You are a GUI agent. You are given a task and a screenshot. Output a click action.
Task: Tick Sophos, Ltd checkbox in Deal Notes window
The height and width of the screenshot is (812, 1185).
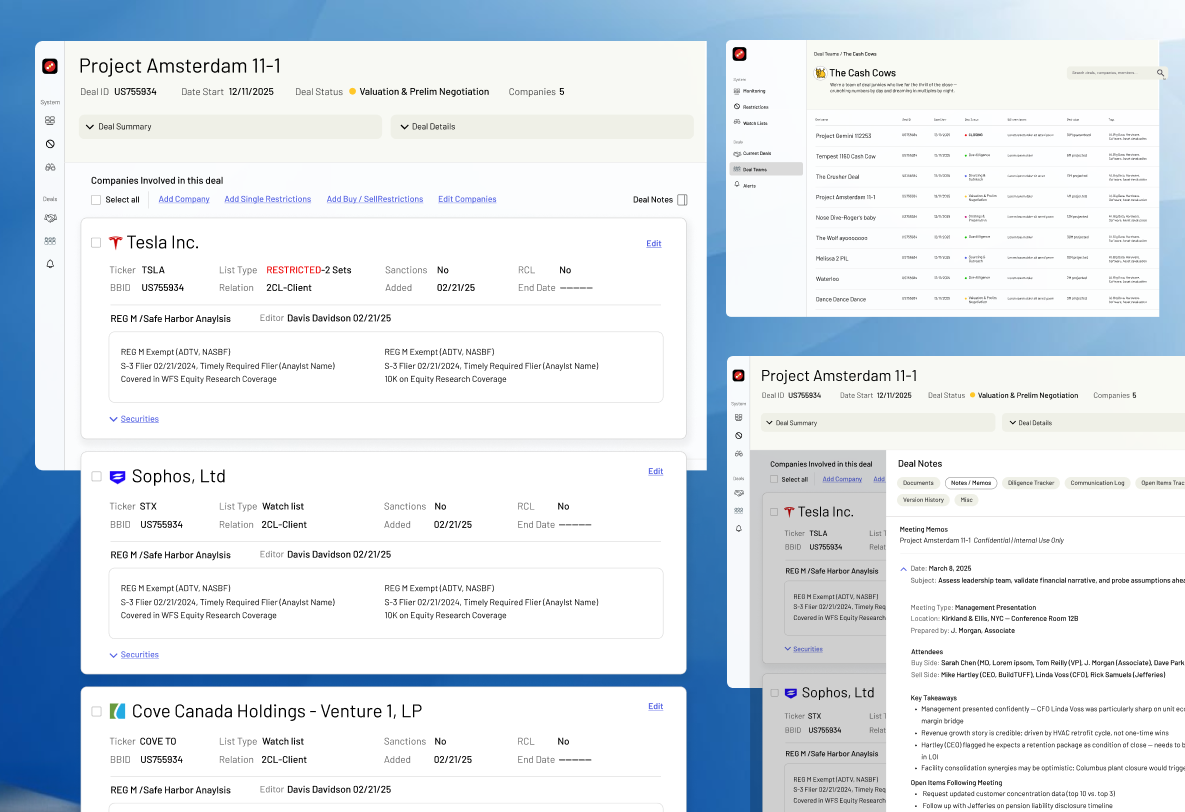[774, 693]
